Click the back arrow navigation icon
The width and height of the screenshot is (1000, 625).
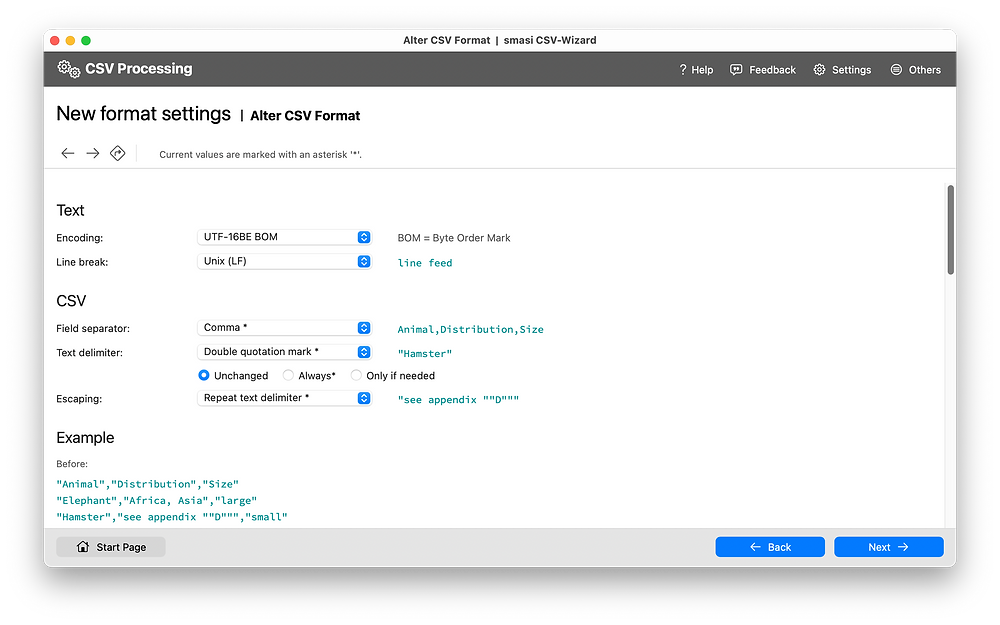tap(67, 153)
